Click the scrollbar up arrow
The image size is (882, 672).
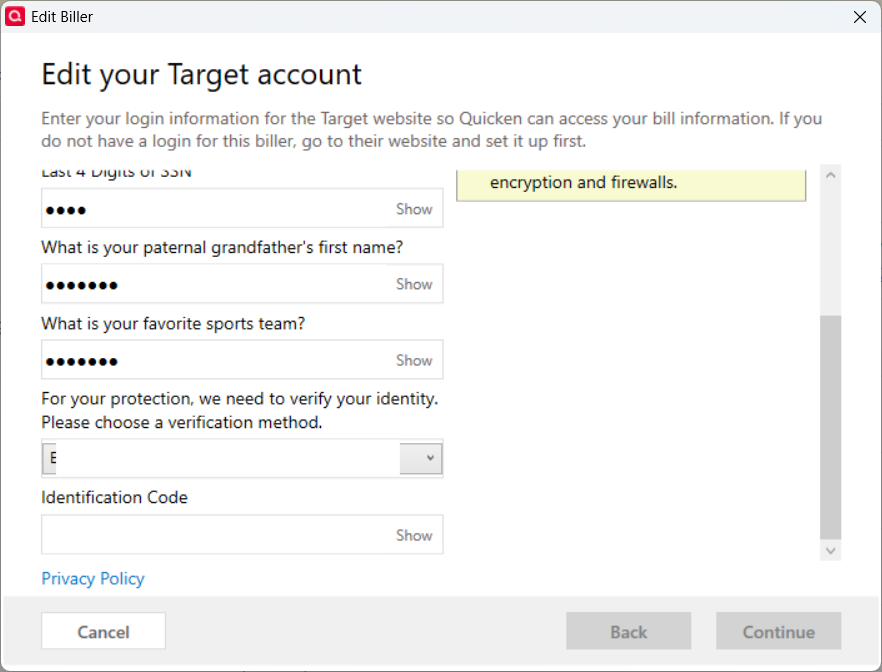[831, 175]
